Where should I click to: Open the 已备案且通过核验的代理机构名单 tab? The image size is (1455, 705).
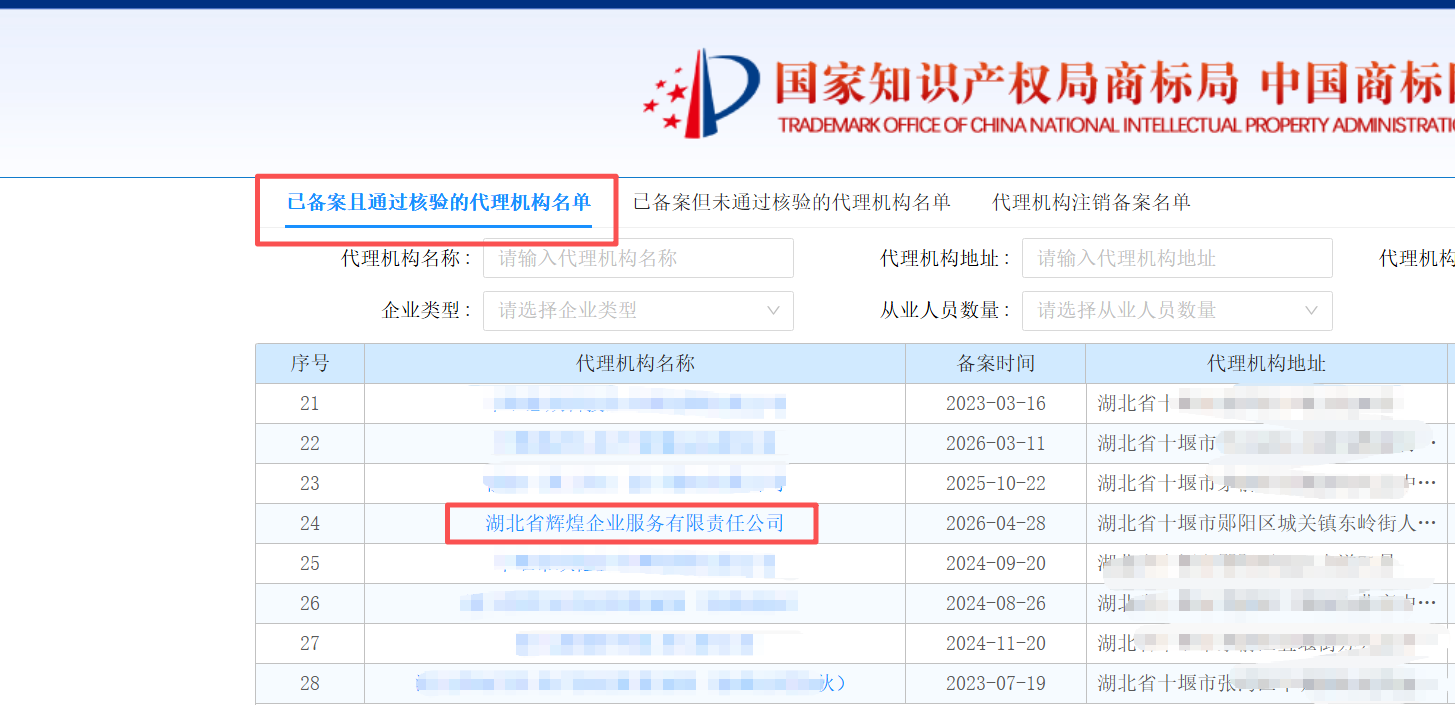(439, 202)
